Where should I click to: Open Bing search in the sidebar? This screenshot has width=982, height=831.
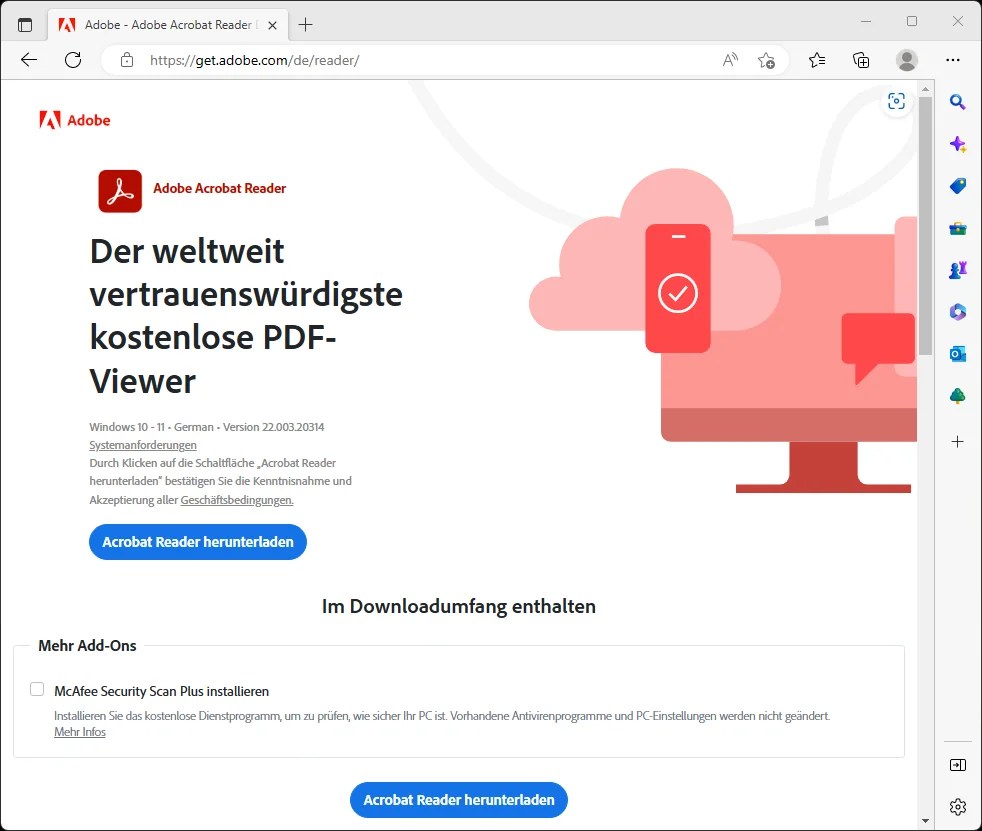[x=958, y=102]
